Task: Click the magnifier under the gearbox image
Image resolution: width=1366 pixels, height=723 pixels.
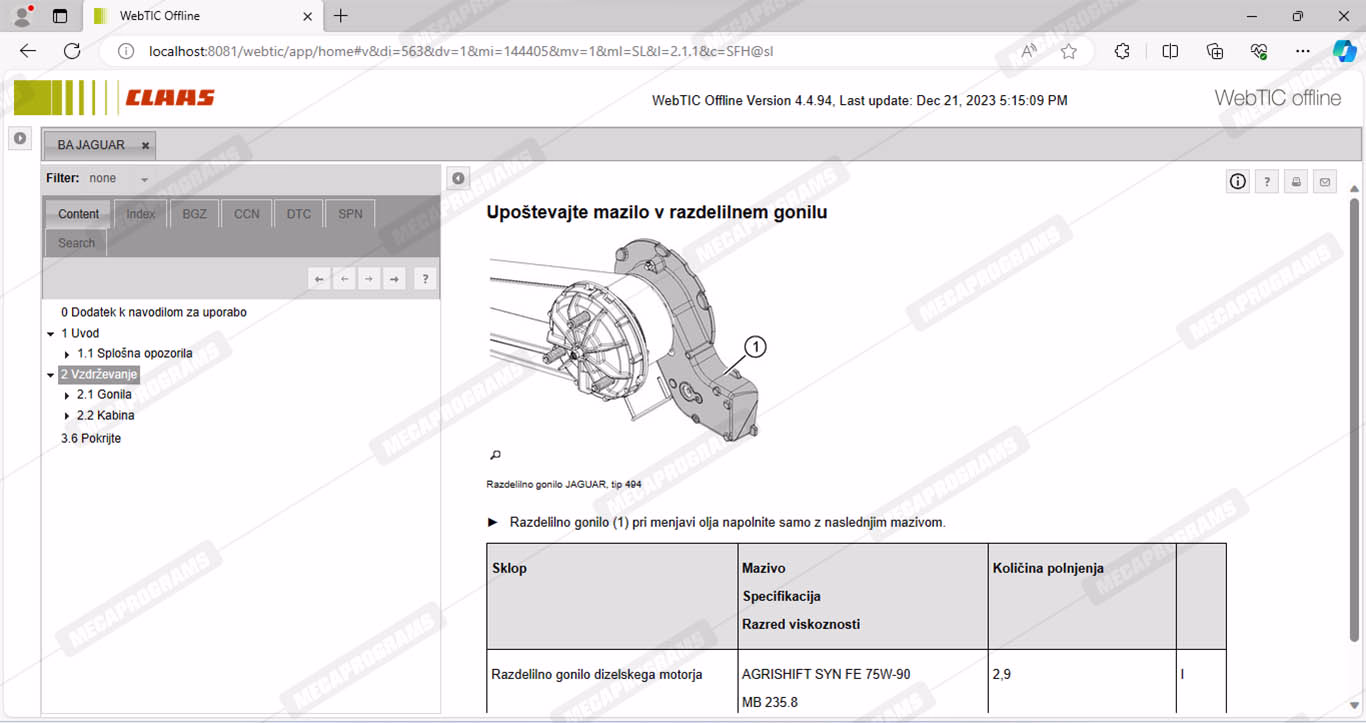Action: [495, 455]
